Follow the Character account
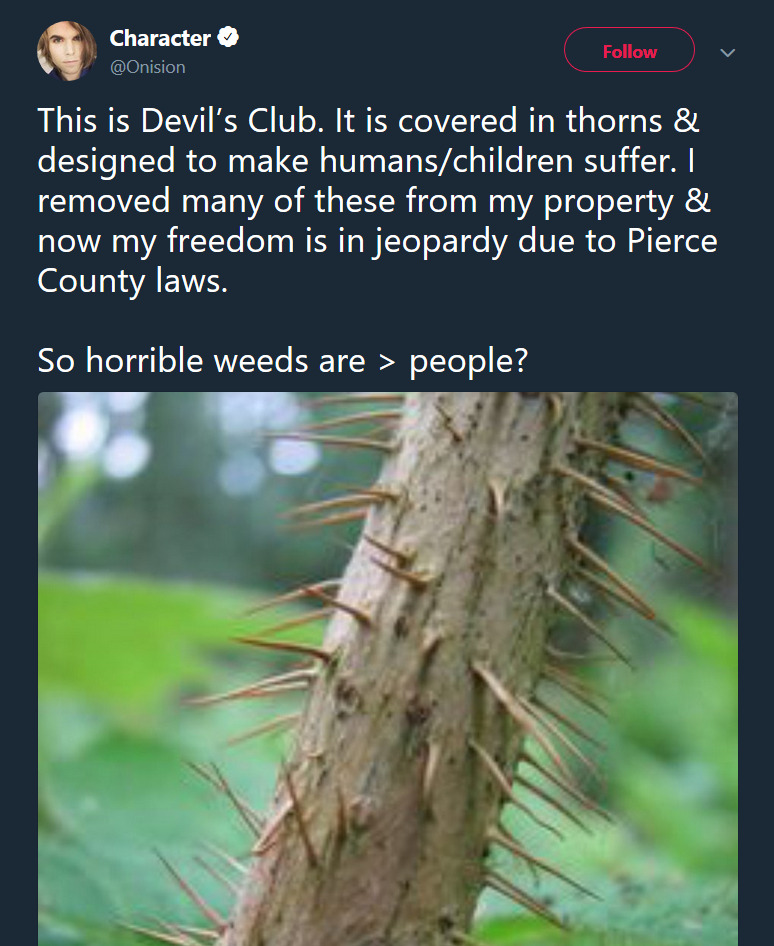Image resolution: width=774 pixels, height=946 pixels. coord(629,50)
